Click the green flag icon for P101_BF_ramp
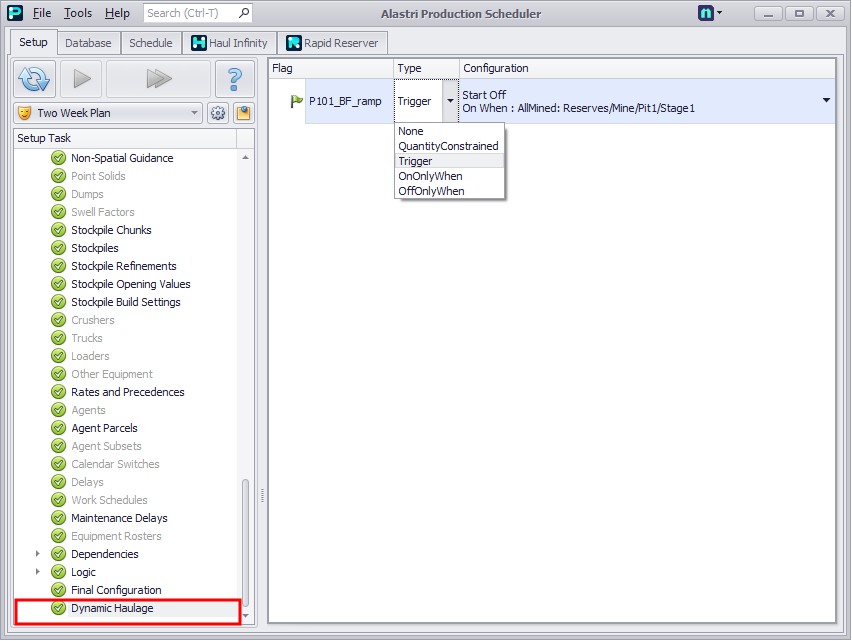 pos(296,101)
